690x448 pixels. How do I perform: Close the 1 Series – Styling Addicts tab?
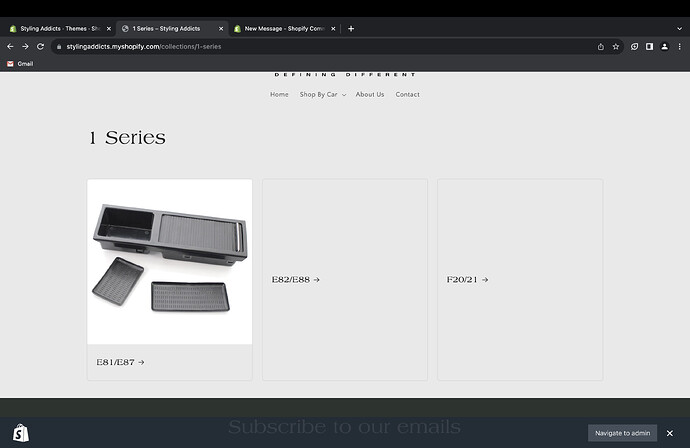221,29
